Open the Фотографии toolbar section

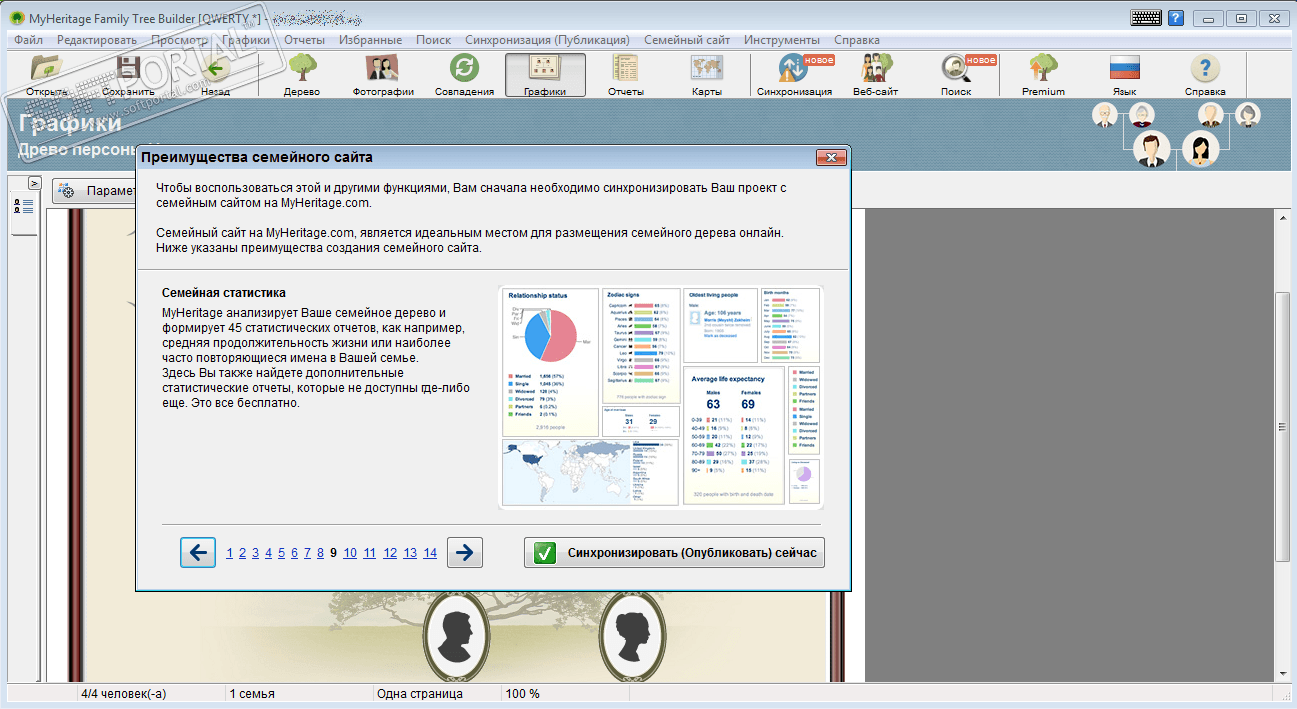[x=383, y=75]
